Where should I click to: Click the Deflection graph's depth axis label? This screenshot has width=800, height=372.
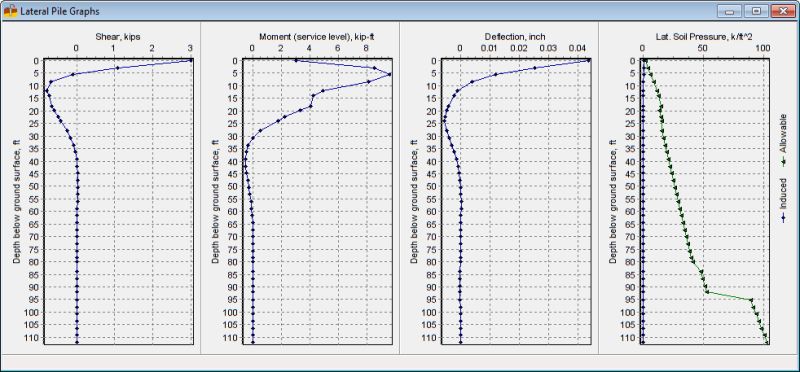(414, 202)
